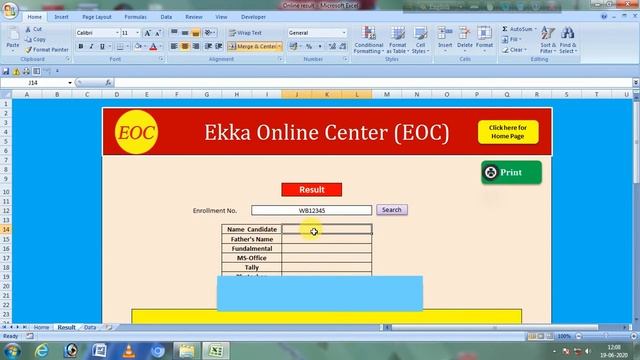Screen dimensions: 640x360
Task: Switch to the Data ribbon tab
Action: 166,17
